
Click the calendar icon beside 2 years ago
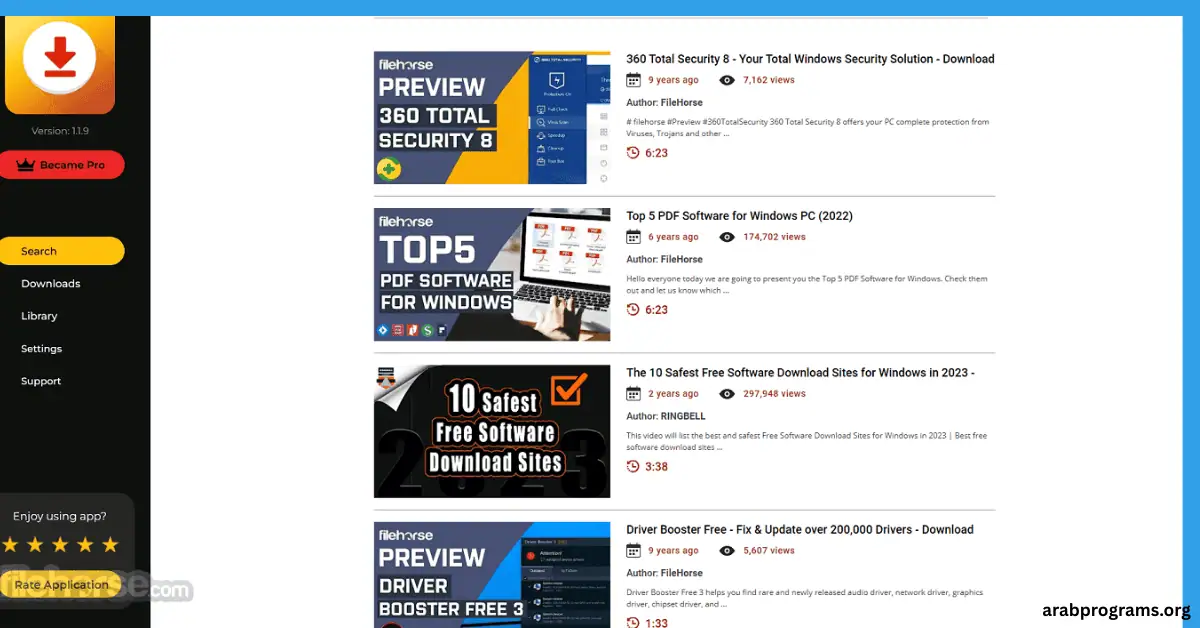pos(633,394)
